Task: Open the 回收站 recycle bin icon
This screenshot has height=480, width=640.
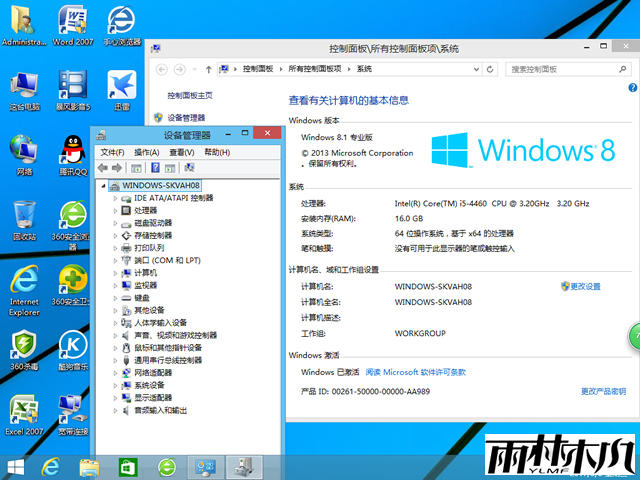Action: point(24,217)
